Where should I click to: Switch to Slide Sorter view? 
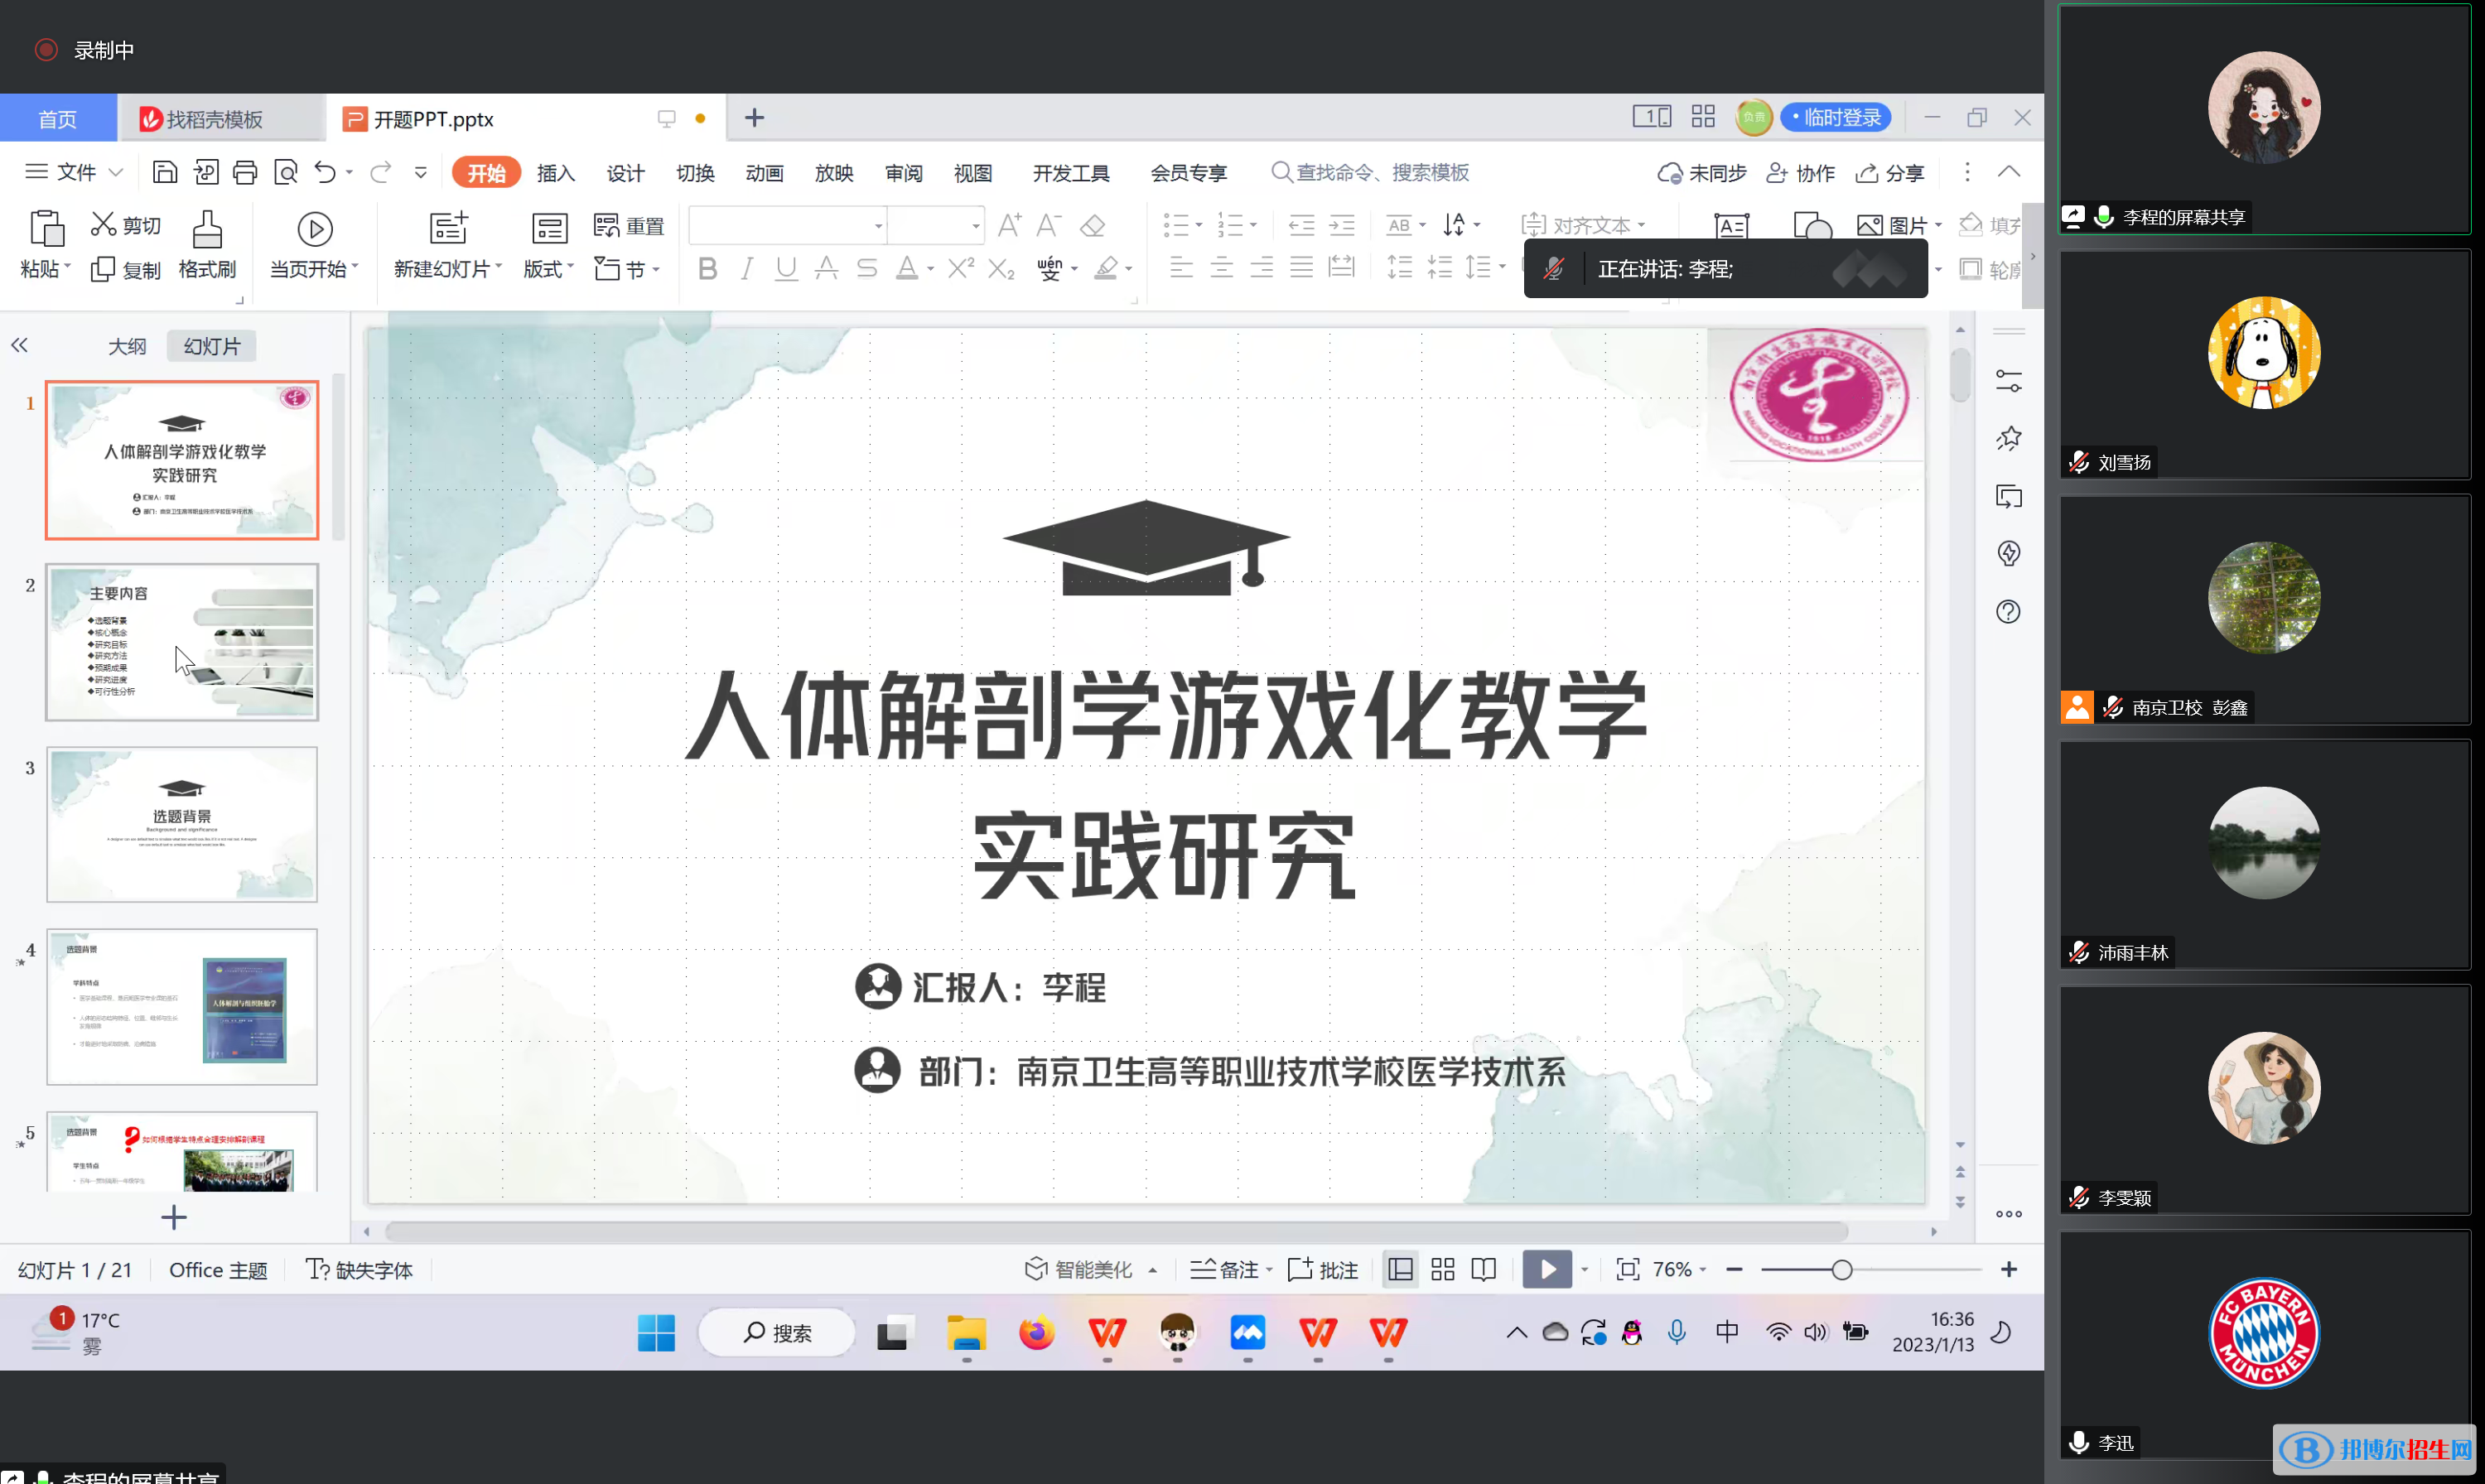pos(1442,1269)
